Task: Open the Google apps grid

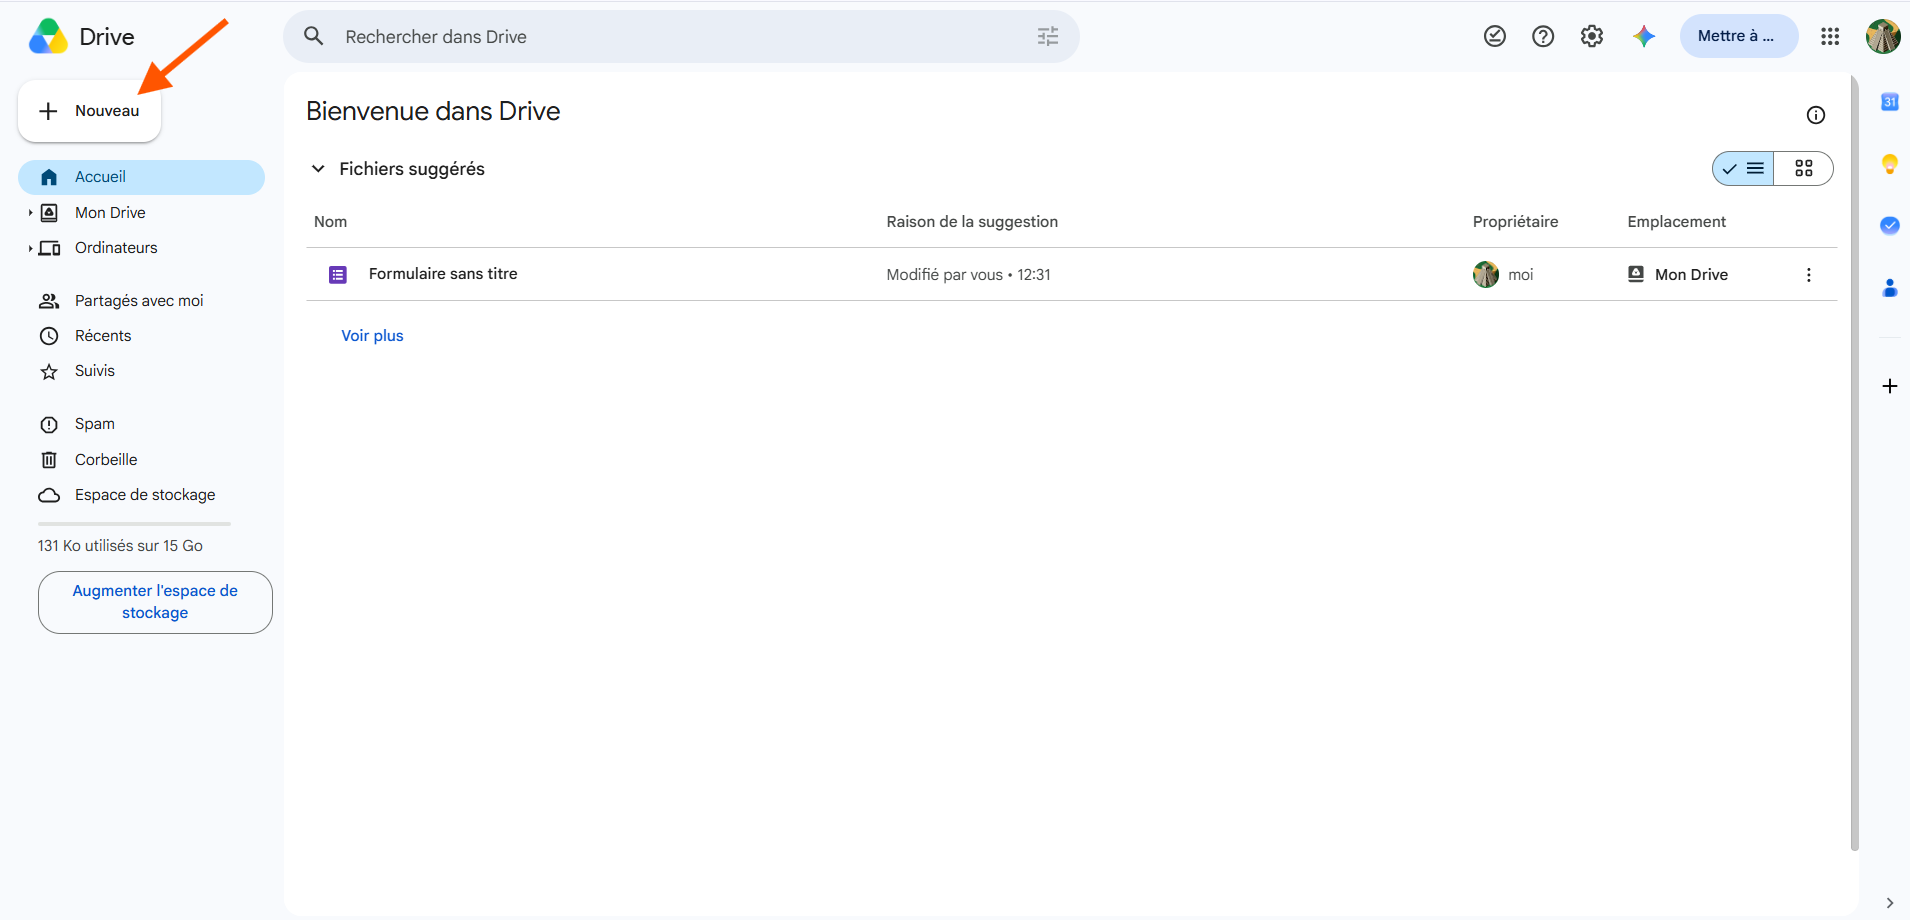Action: pyautogui.click(x=1830, y=36)
